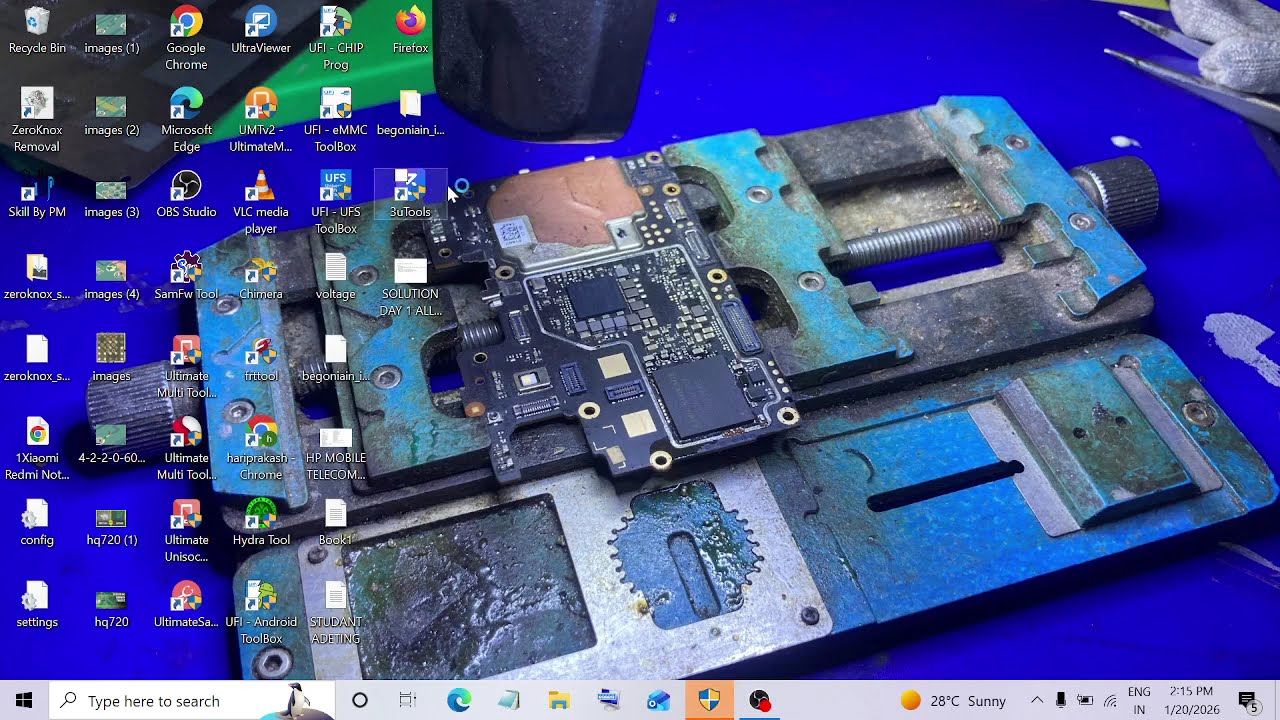Open the UltraViewer desktop shortcut
1280x720 pixels.
click(261, 30)
